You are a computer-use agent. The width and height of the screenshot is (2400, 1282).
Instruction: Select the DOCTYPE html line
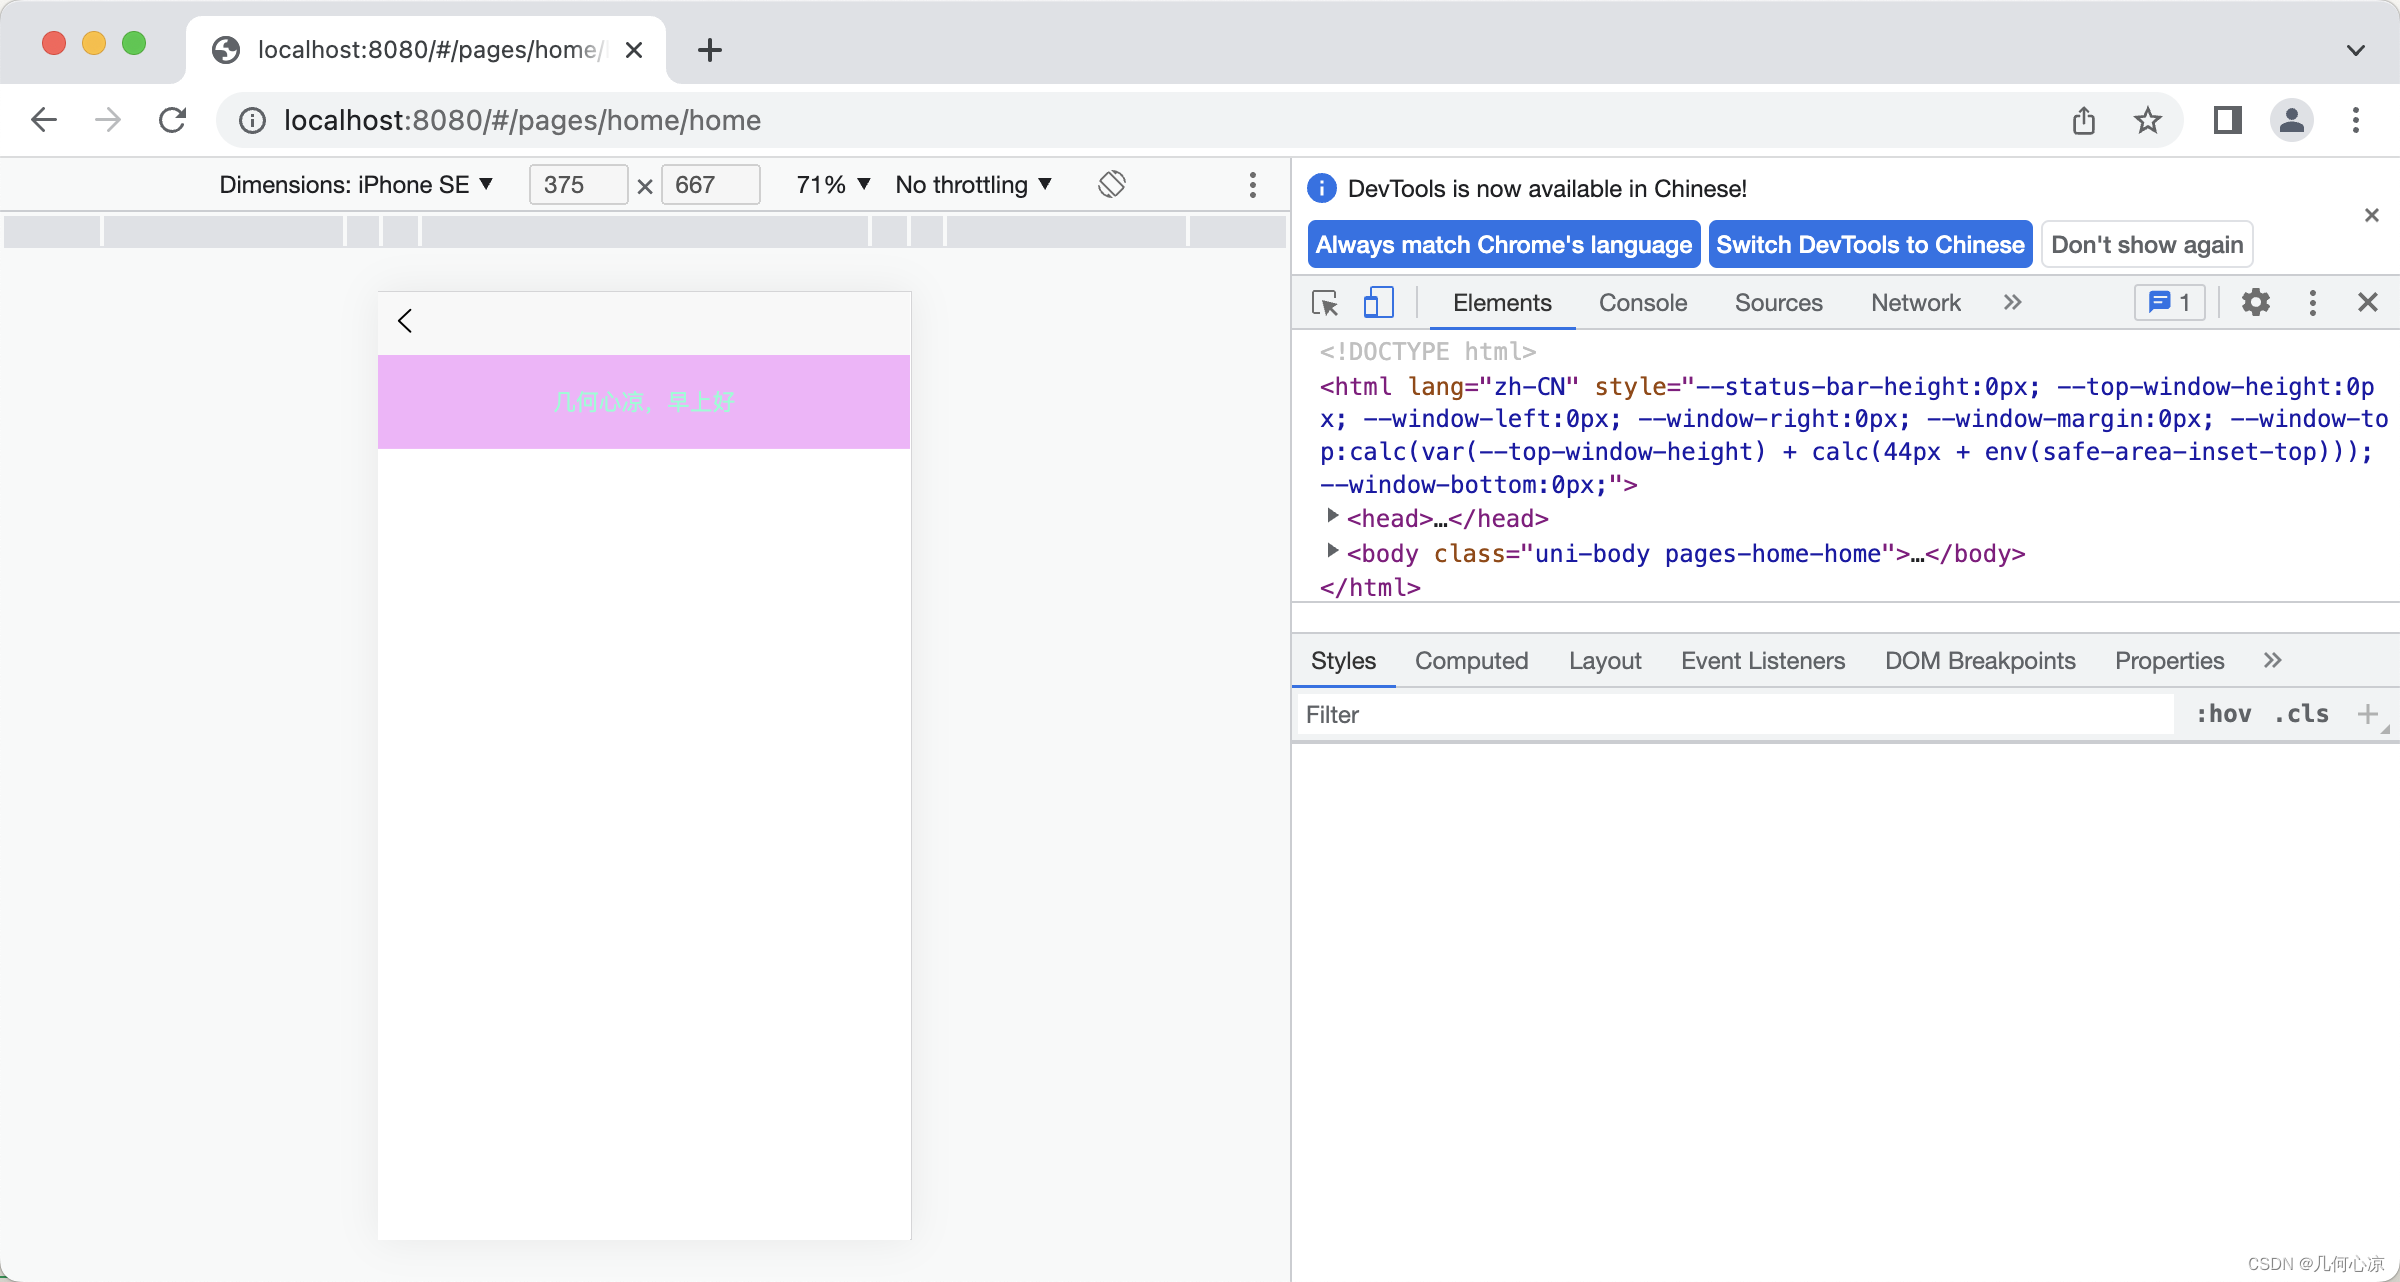[1427, 351]
